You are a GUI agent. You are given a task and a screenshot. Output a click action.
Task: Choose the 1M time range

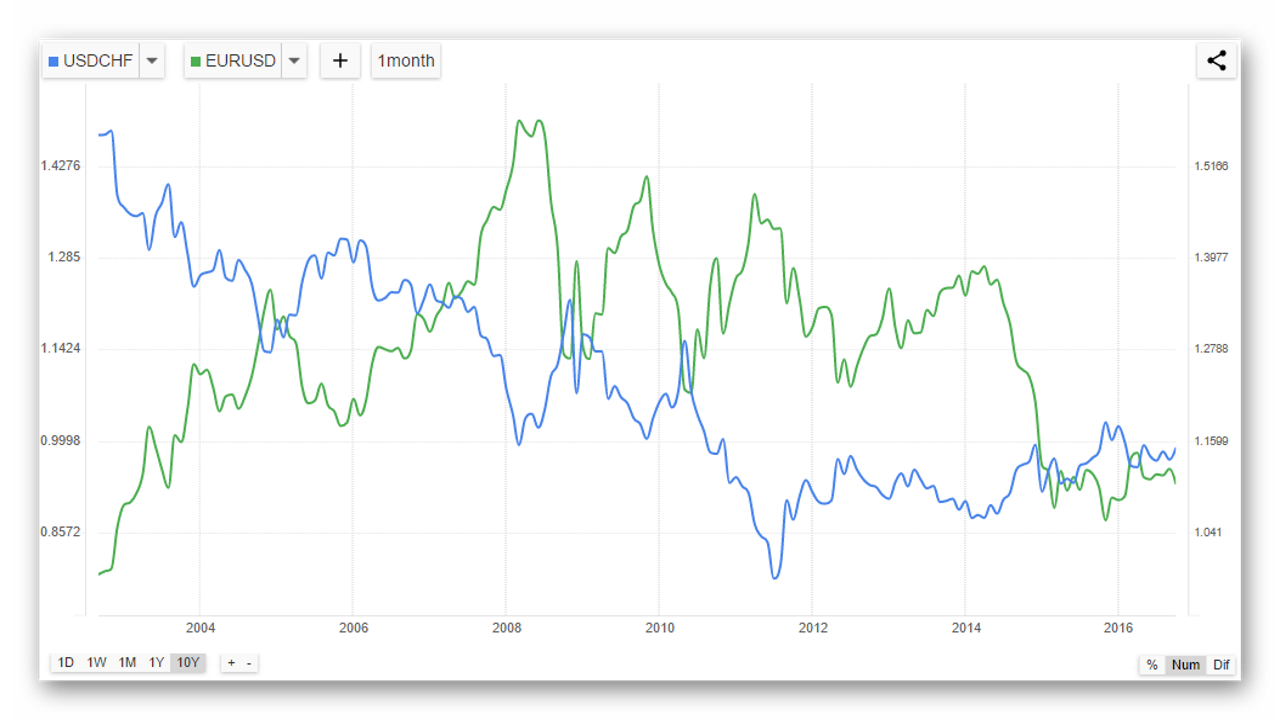(127, 663)
